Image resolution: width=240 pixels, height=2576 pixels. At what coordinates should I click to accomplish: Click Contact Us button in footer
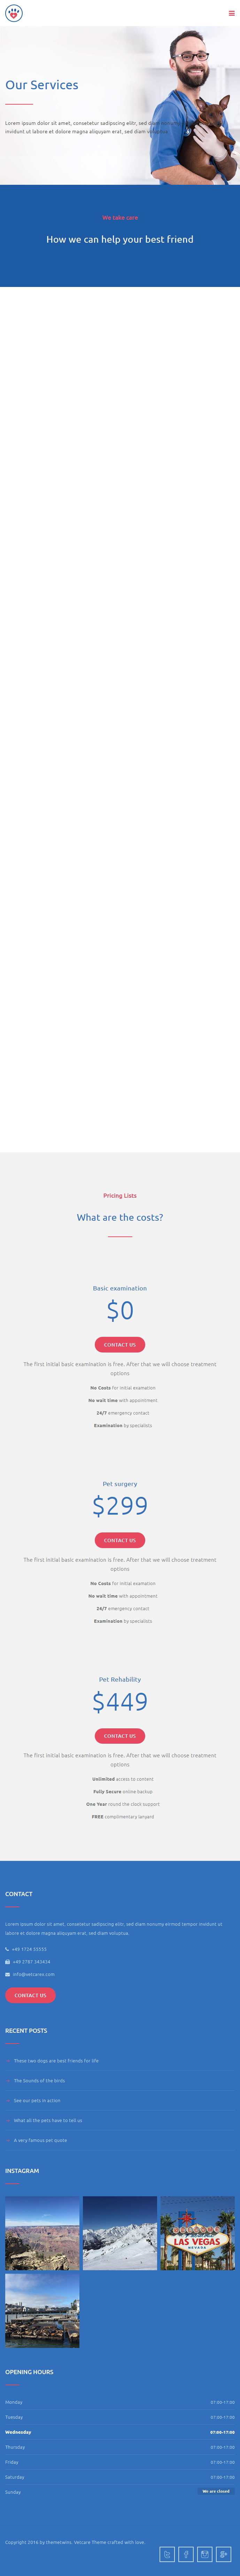click(30, 1995)
